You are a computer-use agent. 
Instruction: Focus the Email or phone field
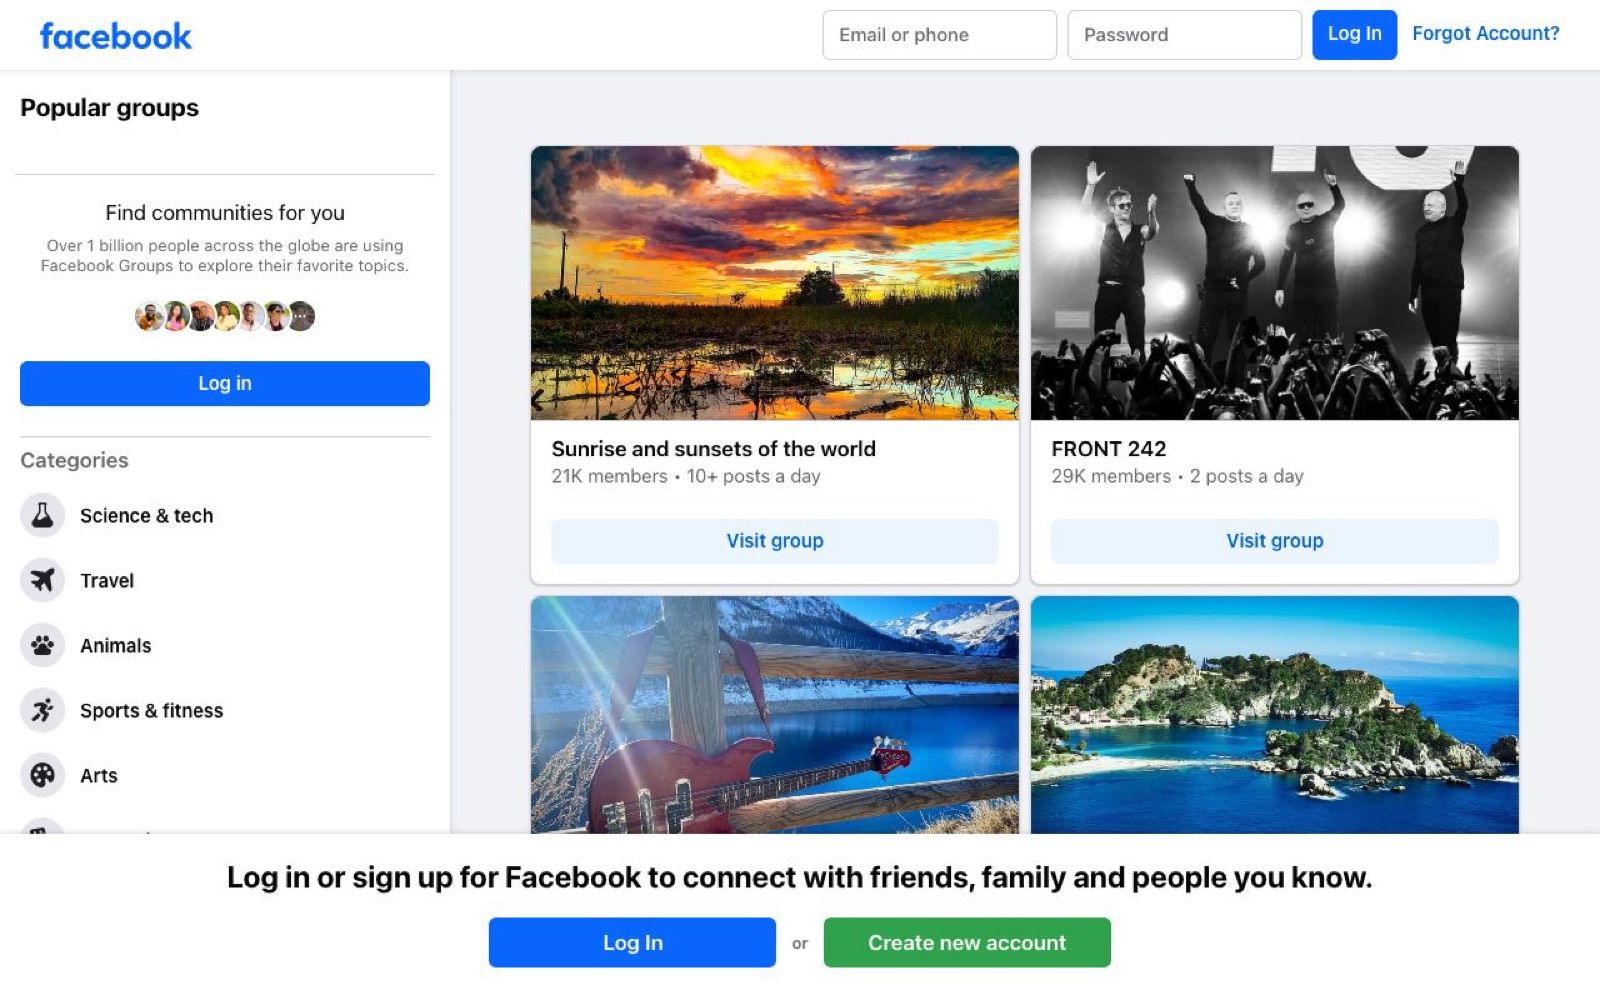point(939,35)
